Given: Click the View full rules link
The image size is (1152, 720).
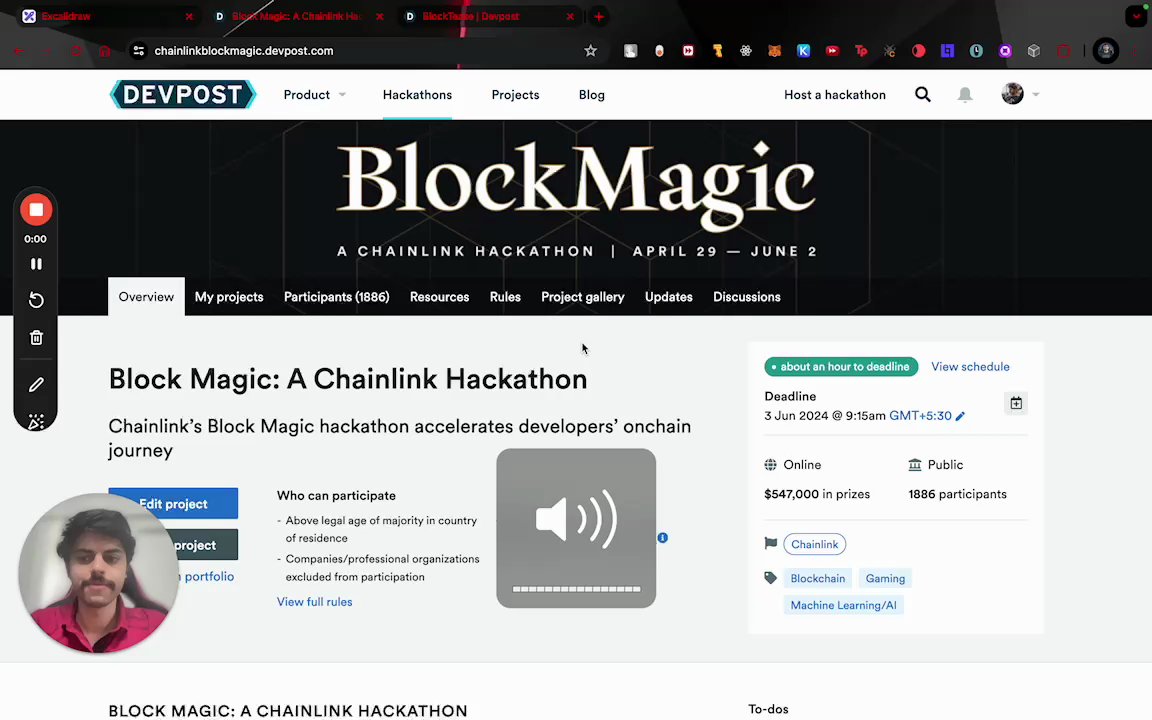Looking at the screenshot, I should click(x=314, y=602).
